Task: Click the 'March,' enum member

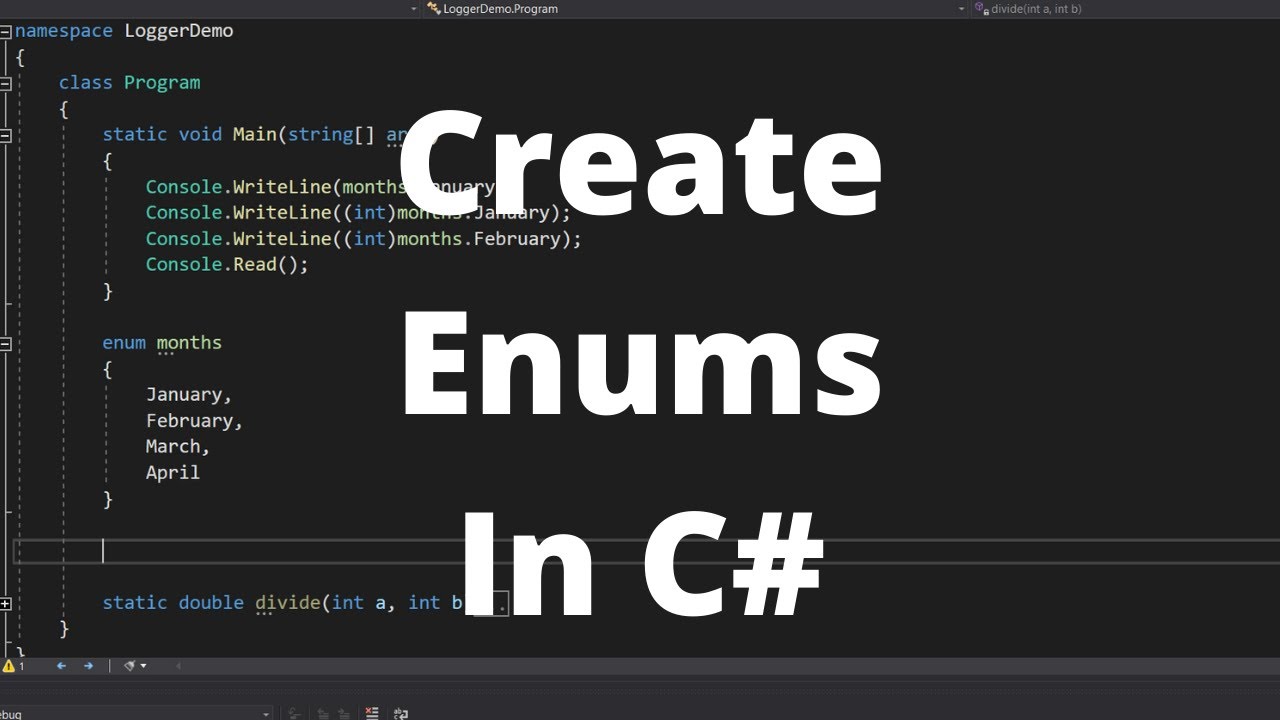Action: coord(178,447)
